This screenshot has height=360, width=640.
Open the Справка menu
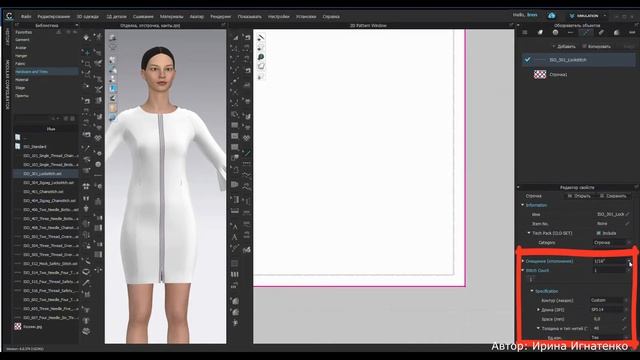pyautogui.click(x=331, y=17)
